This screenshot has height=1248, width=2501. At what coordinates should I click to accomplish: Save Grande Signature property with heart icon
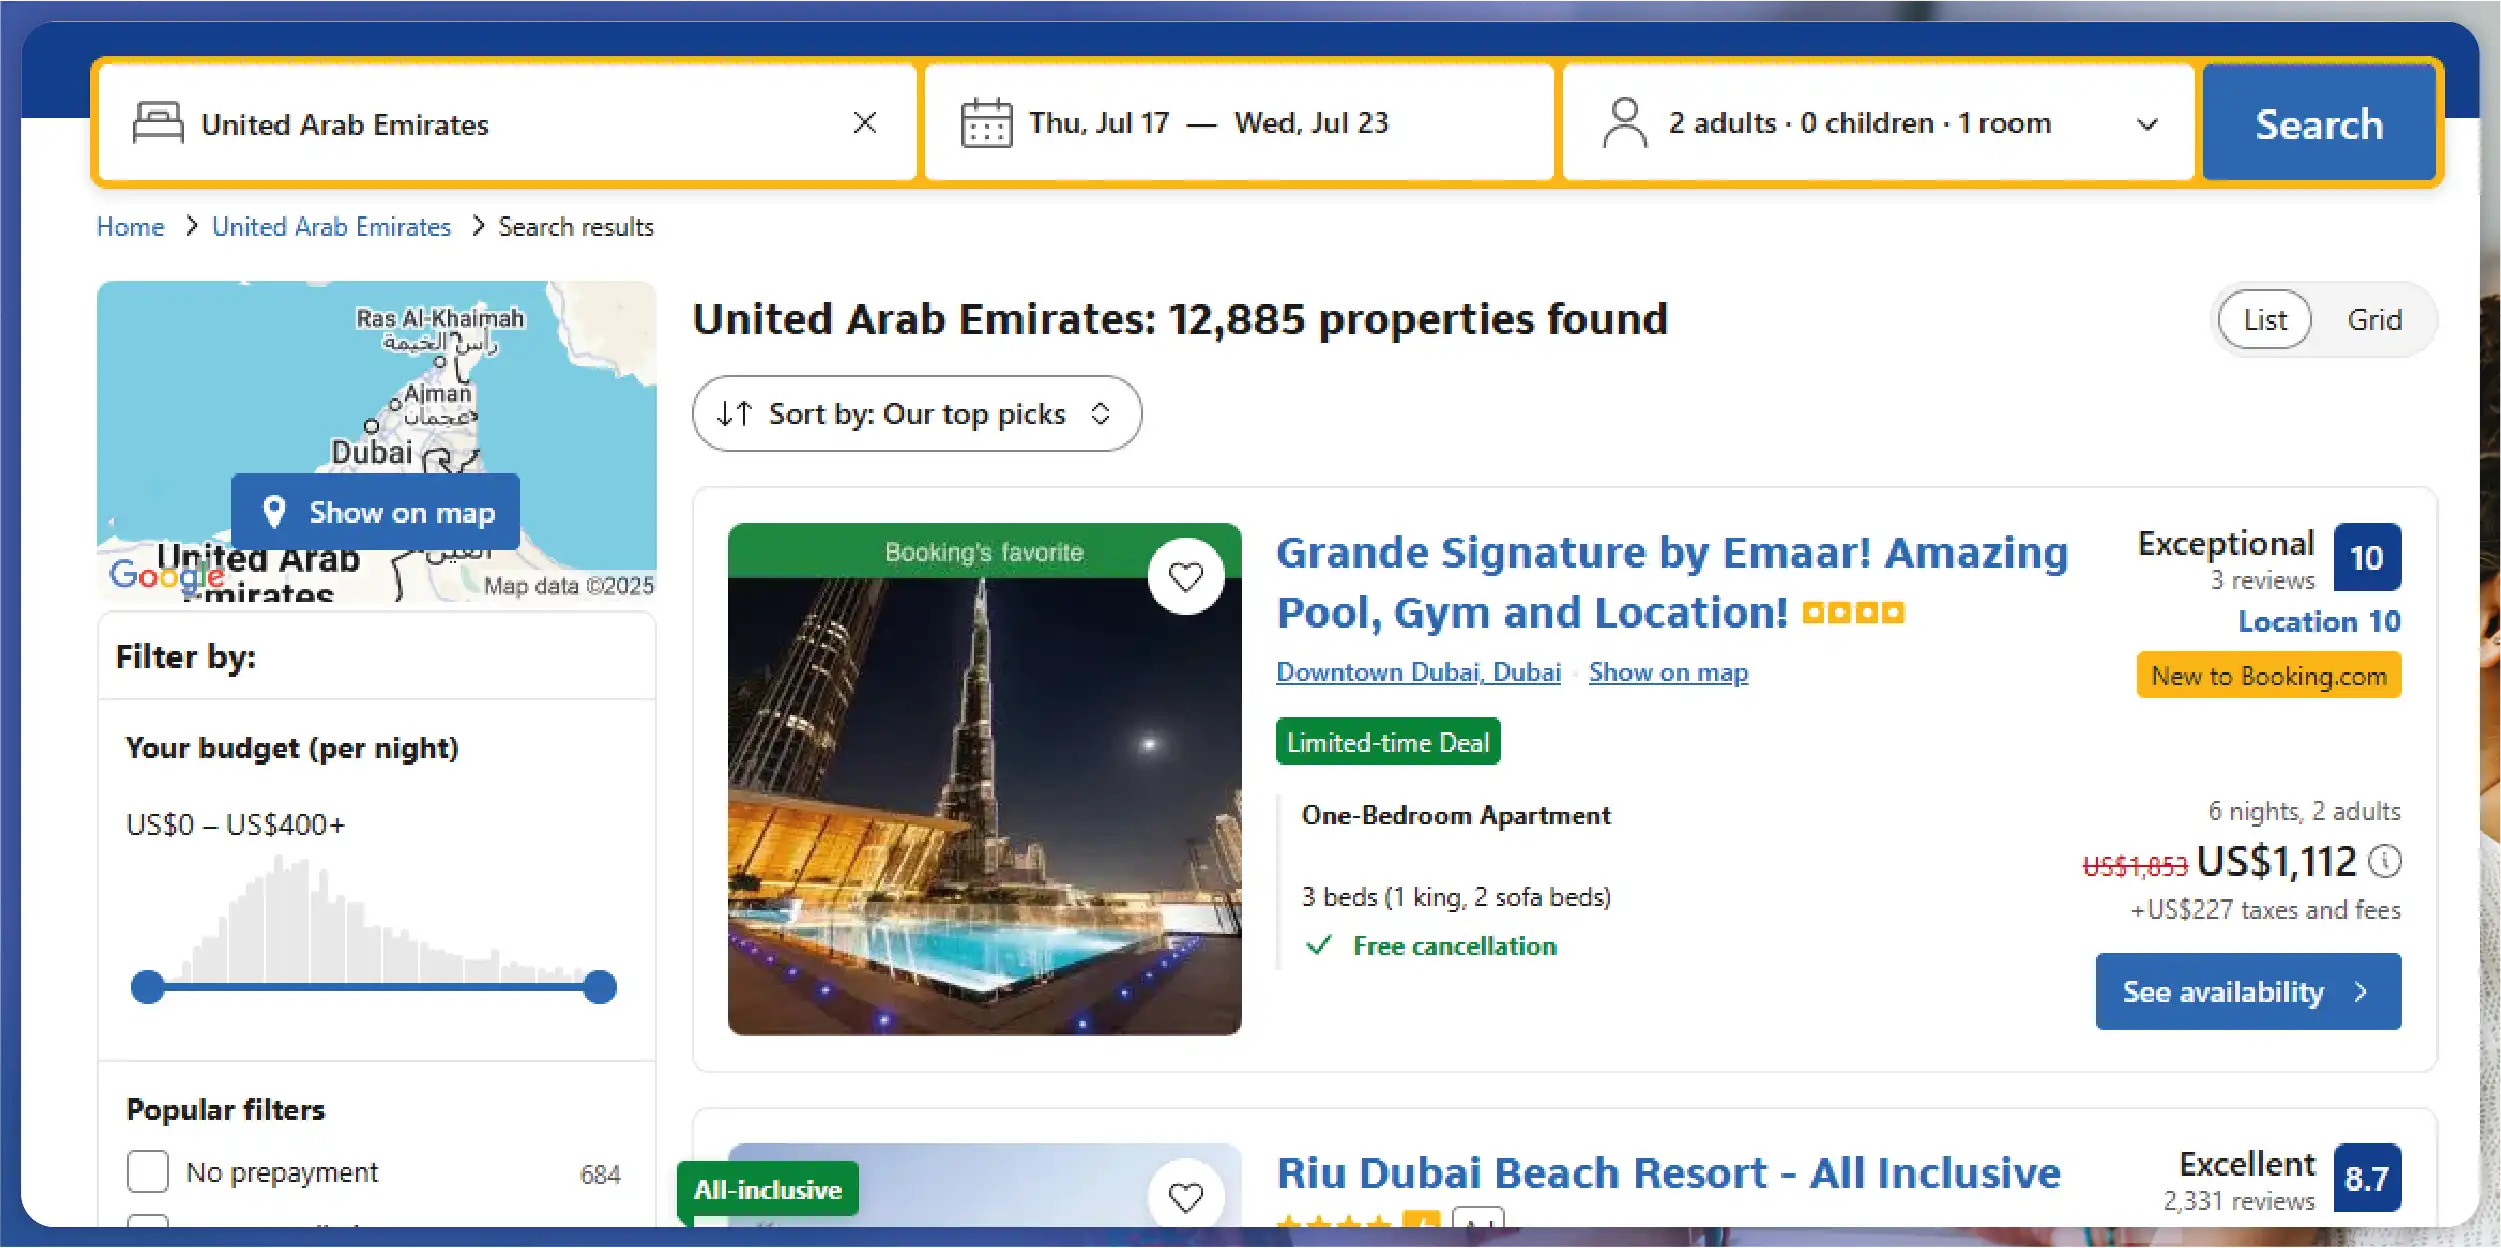click(x=1186, y=577)
